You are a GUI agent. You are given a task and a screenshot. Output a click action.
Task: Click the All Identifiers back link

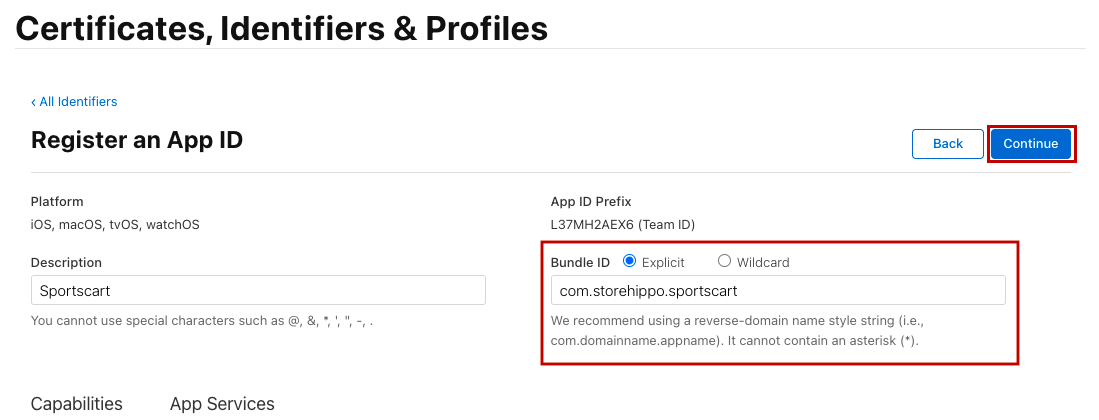point(77,101)
